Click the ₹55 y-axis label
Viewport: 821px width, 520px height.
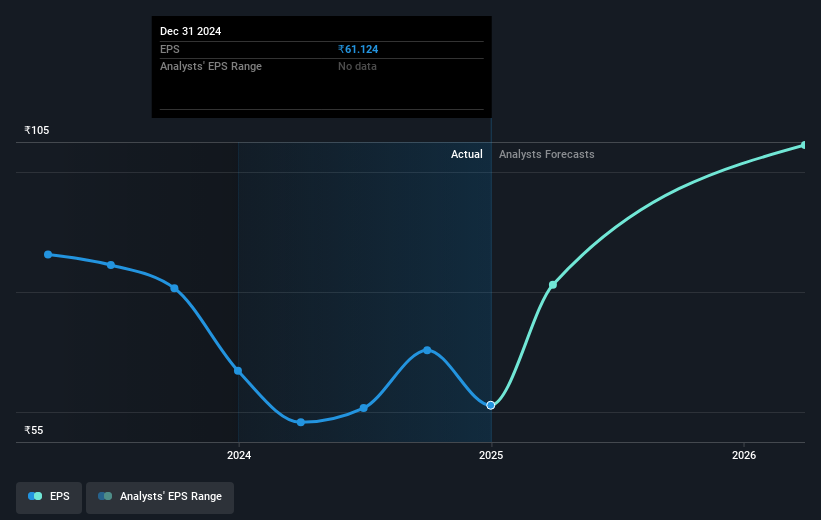(x=34, y=430)
